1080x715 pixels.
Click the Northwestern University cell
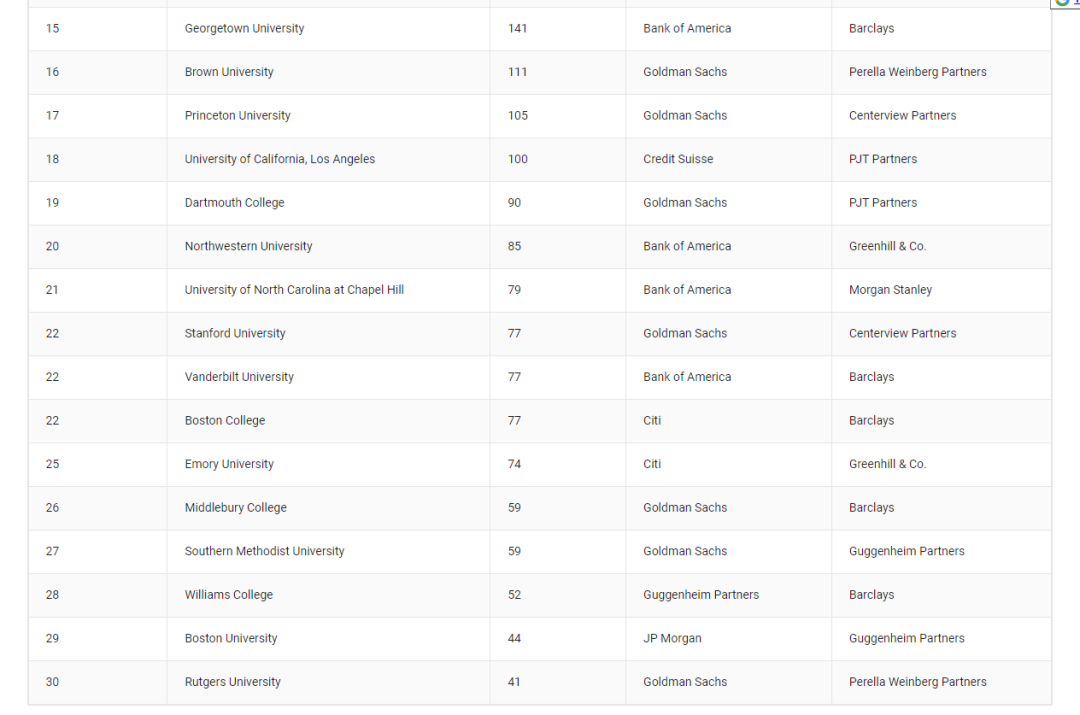click(x=248, y=246)
